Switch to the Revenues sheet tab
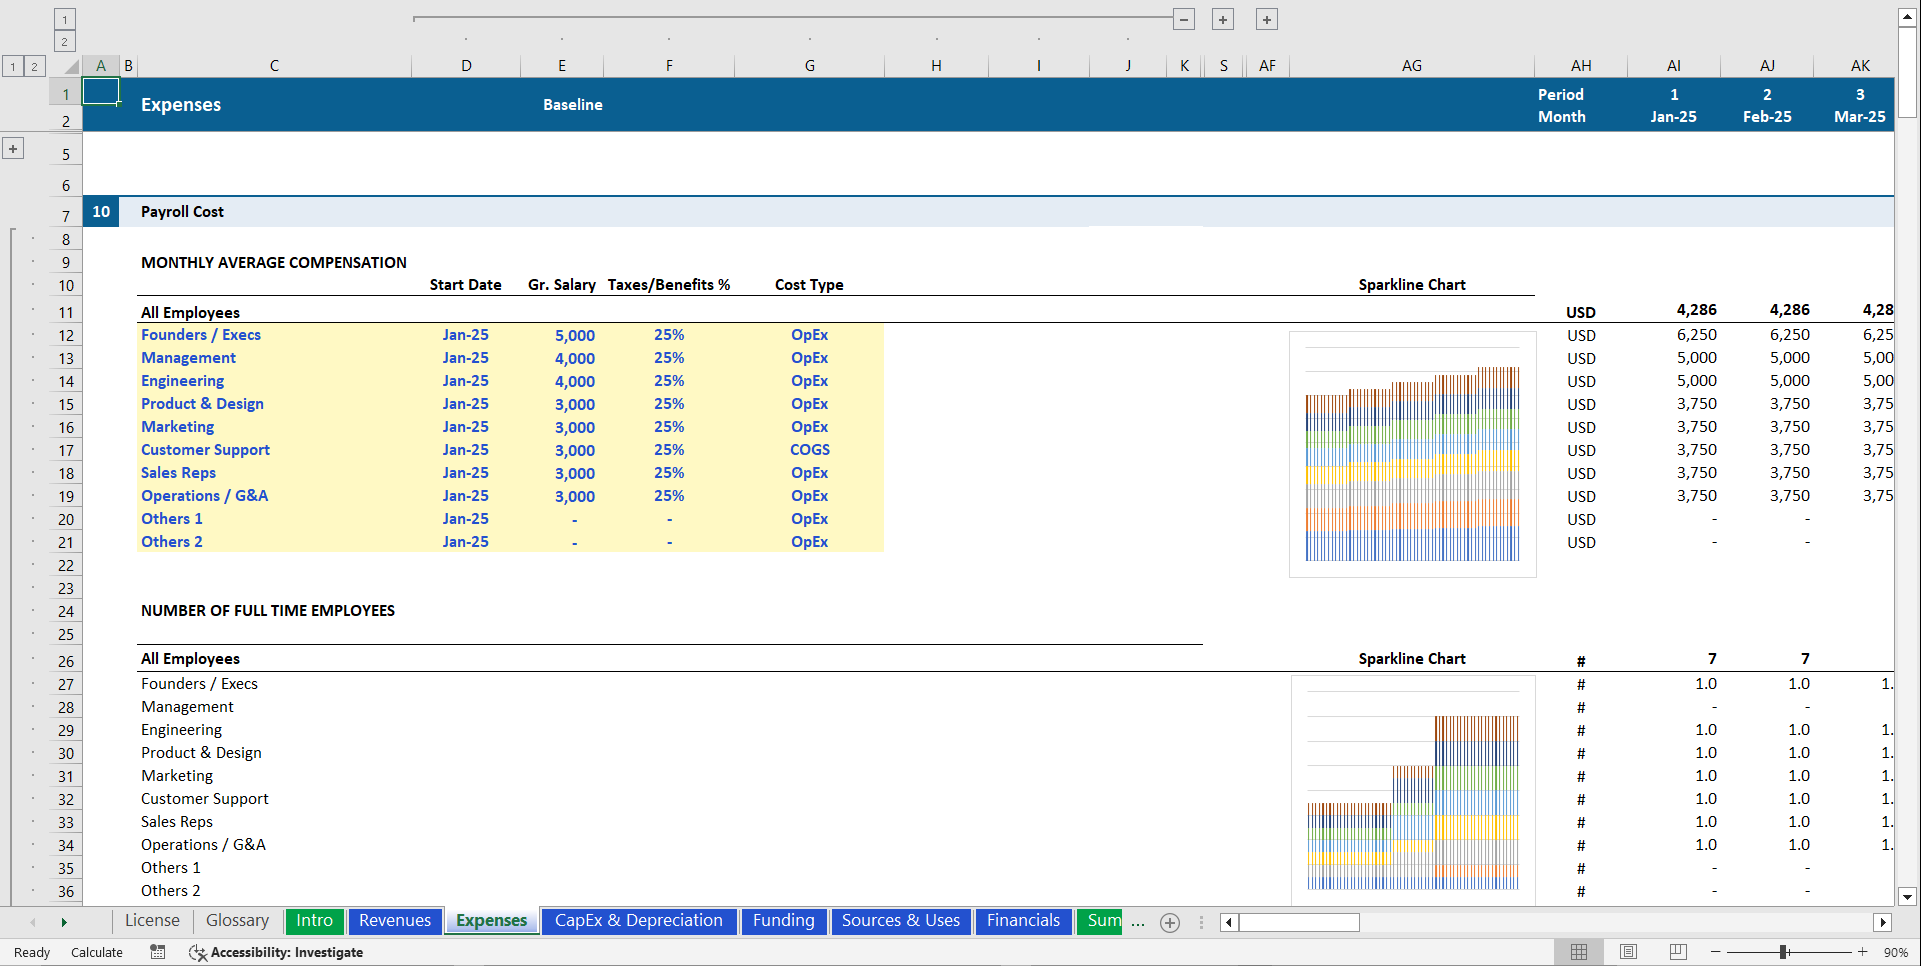The image size is (1921, 966). (x=394, y=921)
